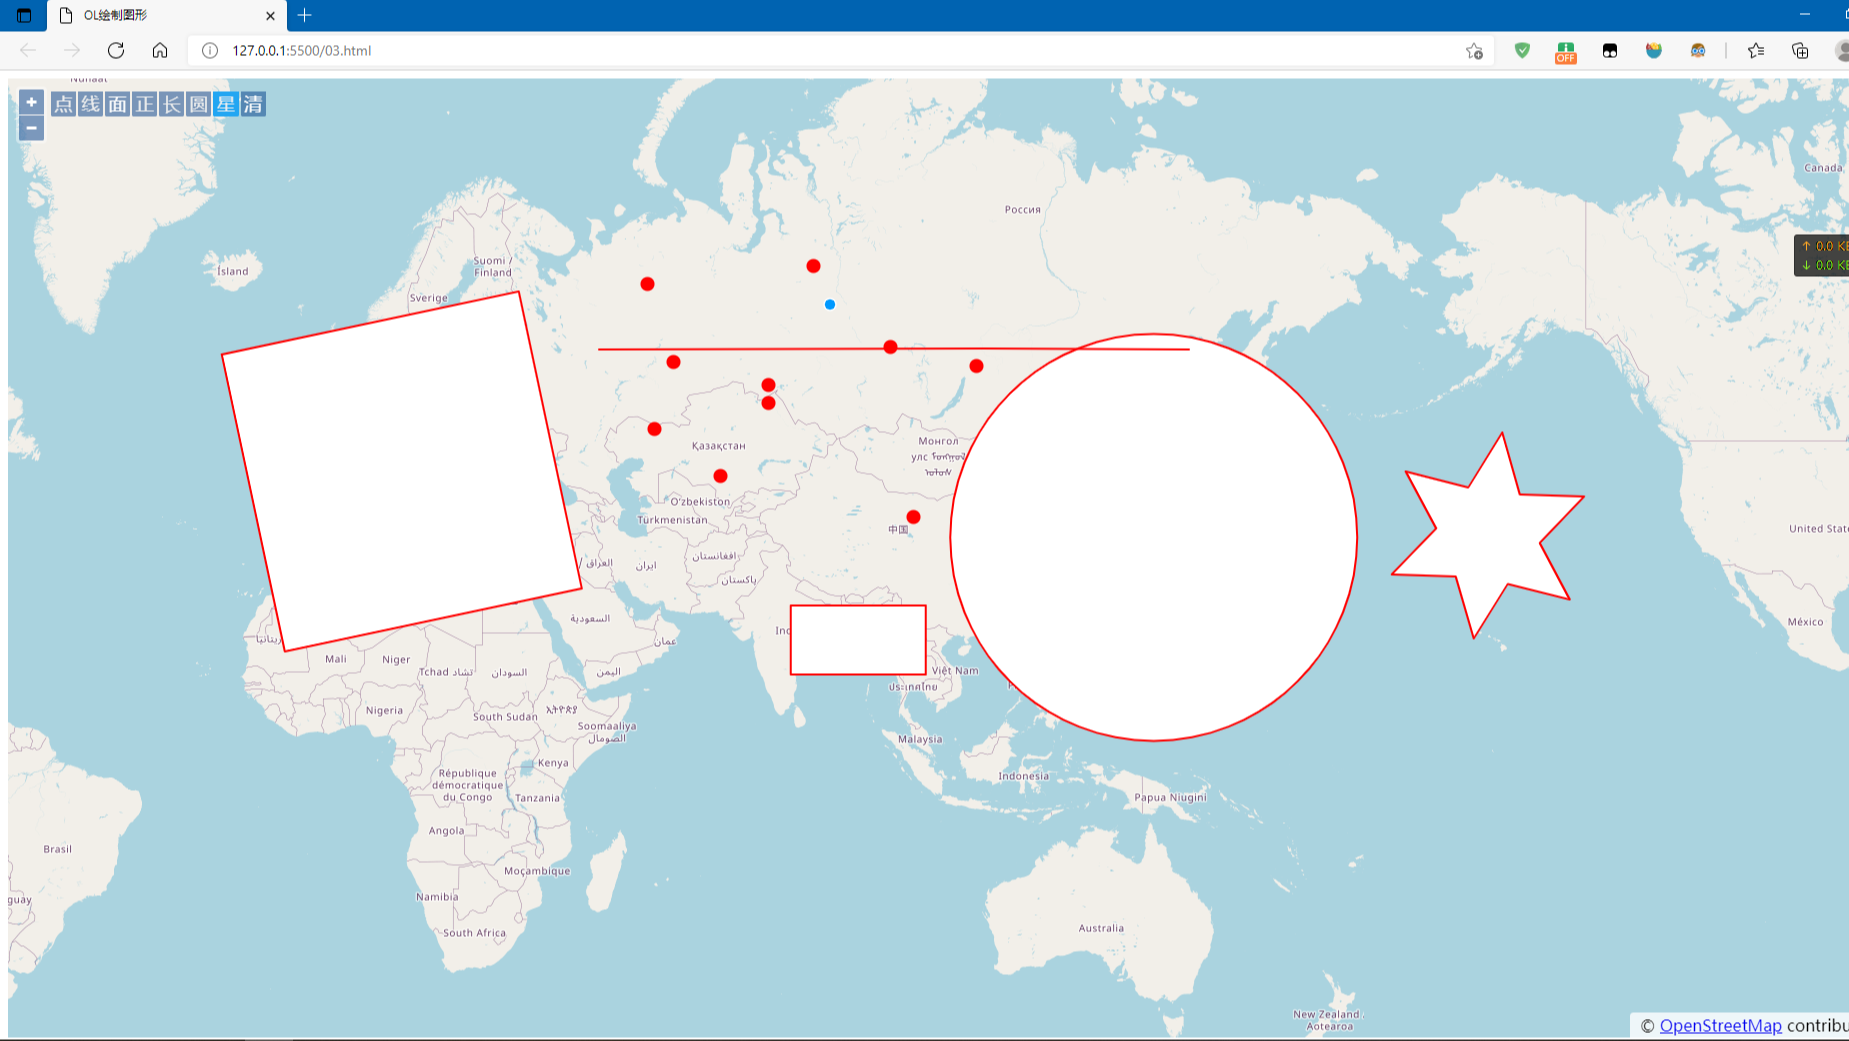Click the México map label

point(1805,622)
